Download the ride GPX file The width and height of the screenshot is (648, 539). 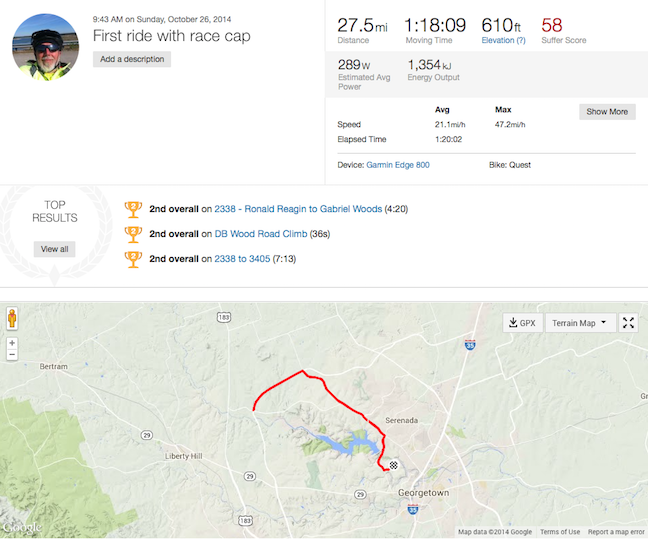523,323
